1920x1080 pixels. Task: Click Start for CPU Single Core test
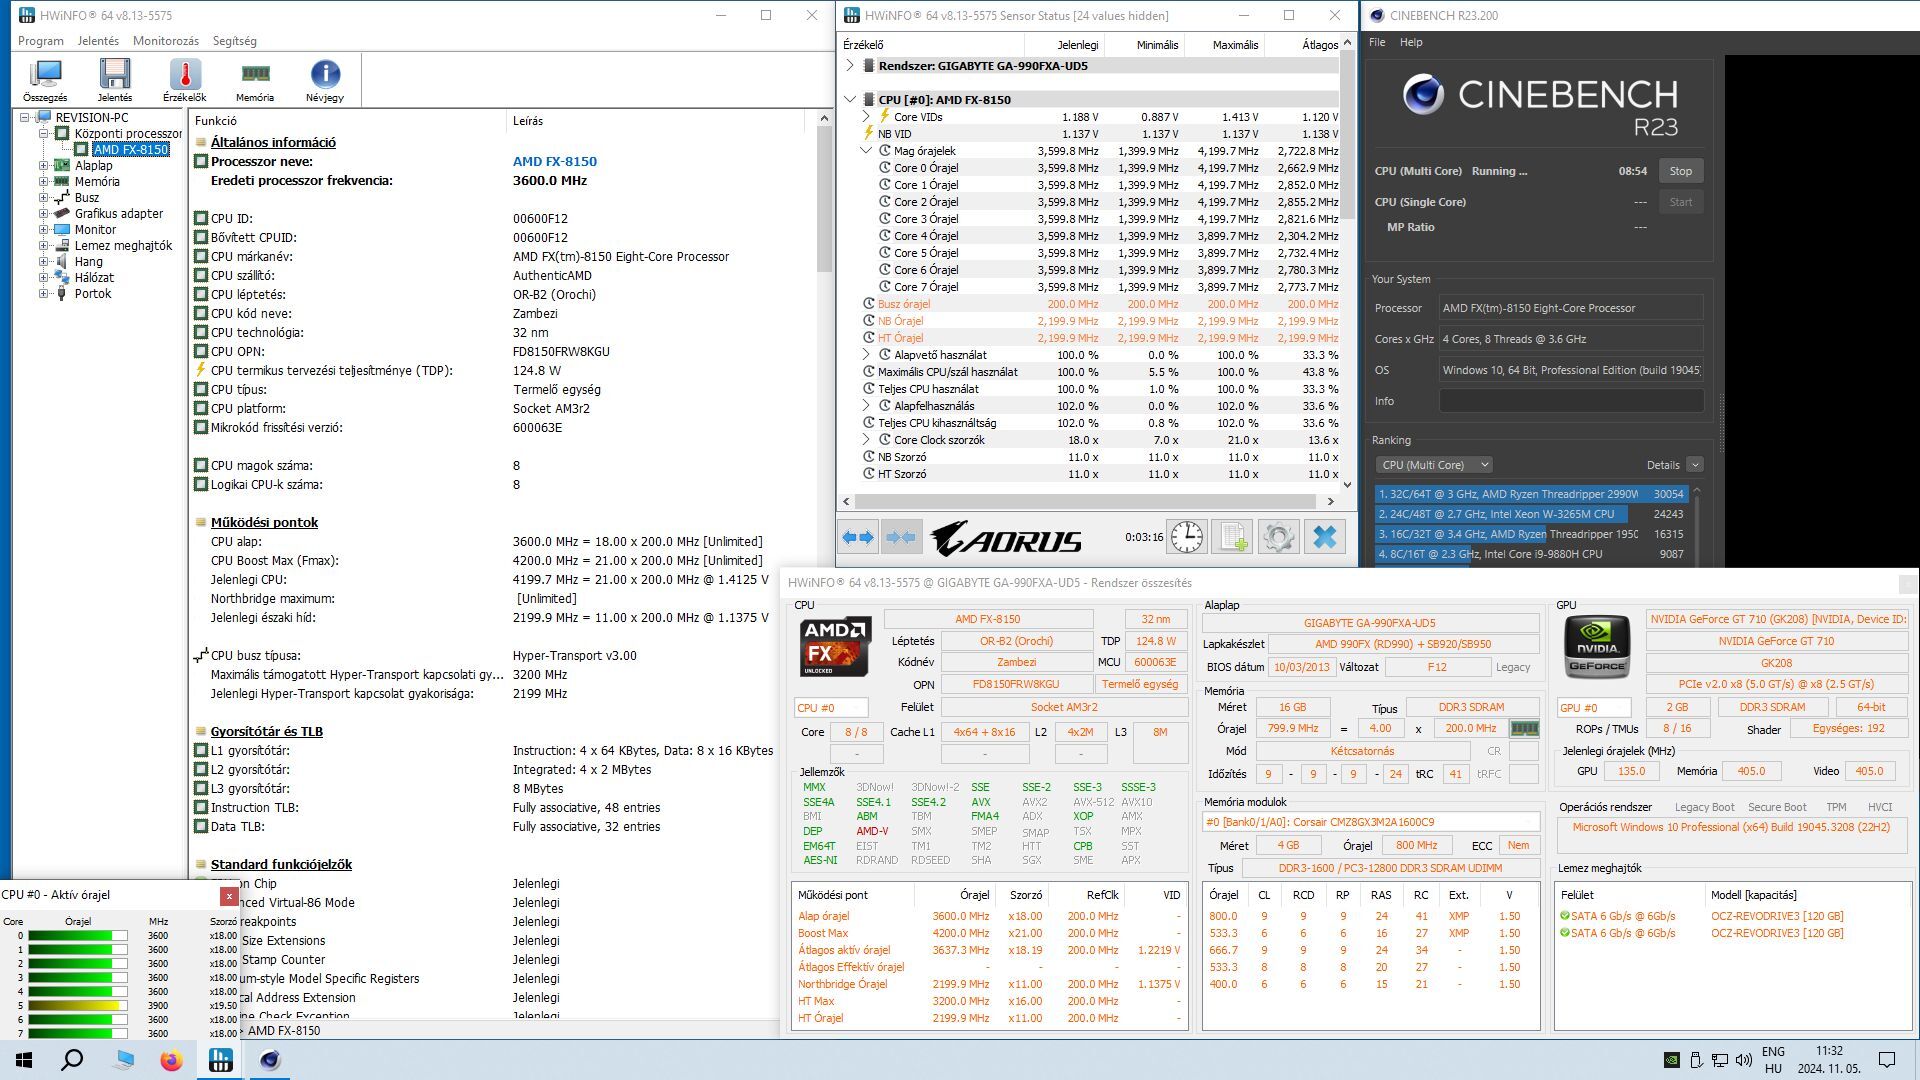point(1681,202)
